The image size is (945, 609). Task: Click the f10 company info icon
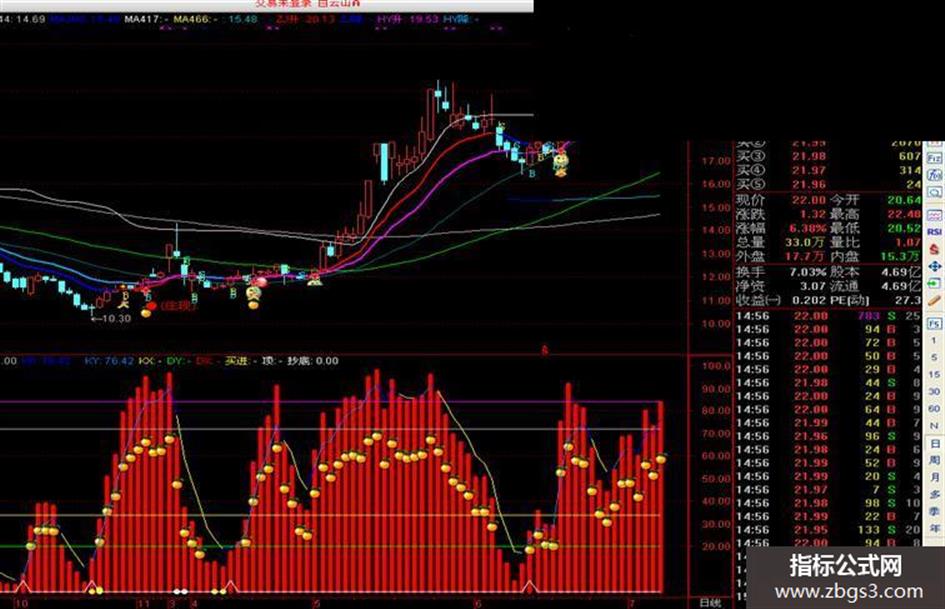coord(934,175)
